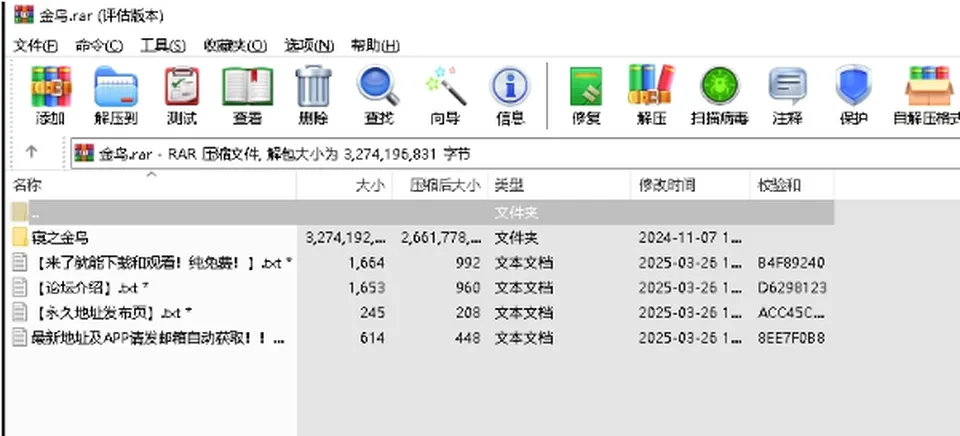Click the WinRAR icon in title bar

coord(24,13)
